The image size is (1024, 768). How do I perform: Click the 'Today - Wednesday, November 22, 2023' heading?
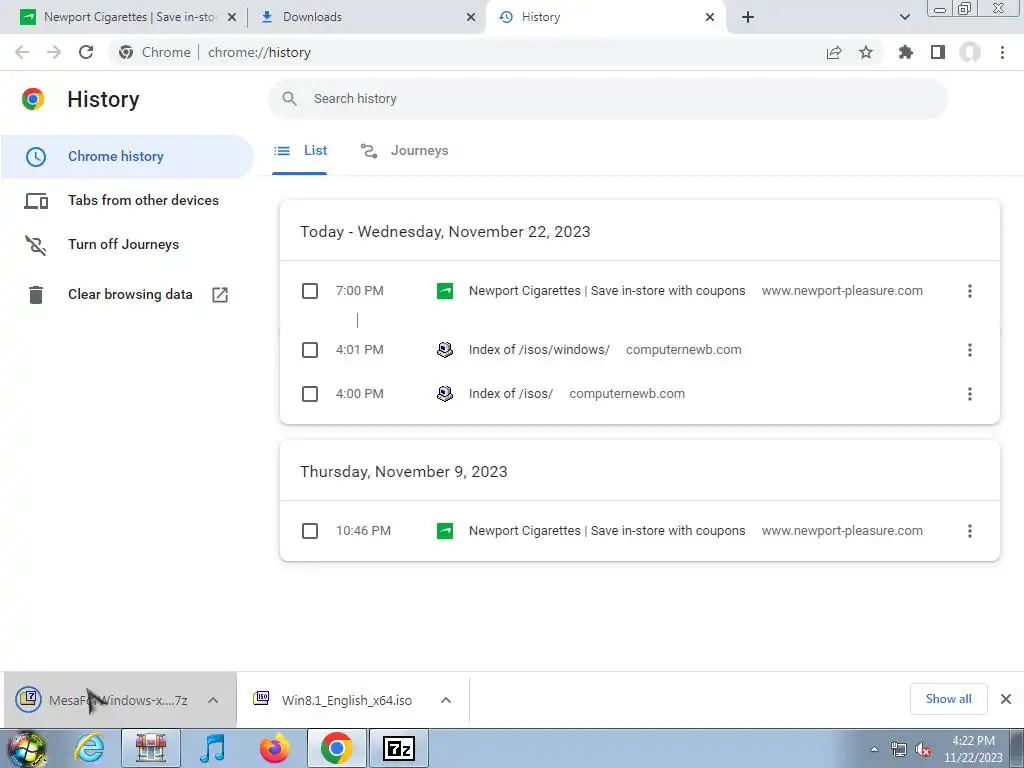coord(445,232)
